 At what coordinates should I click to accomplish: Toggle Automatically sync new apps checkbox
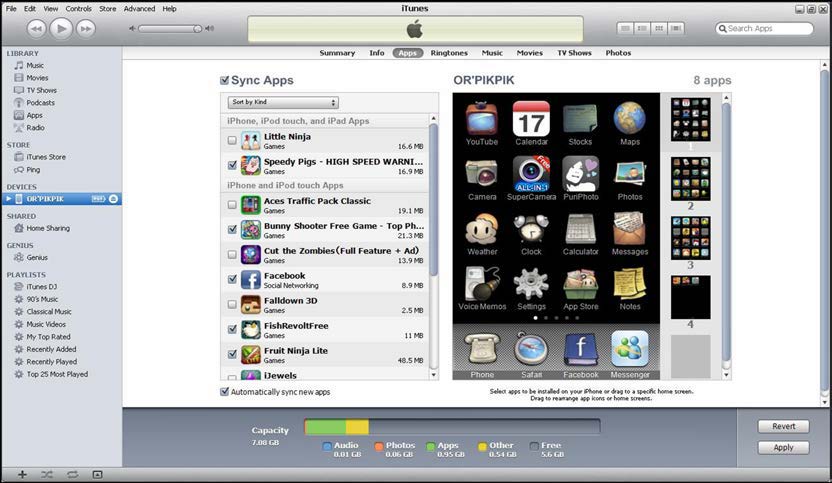[224, 392]
